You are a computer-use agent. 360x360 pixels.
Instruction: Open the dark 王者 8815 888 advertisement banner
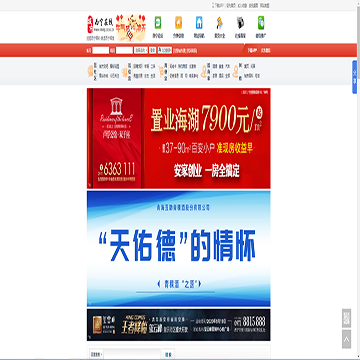(179, 325)
